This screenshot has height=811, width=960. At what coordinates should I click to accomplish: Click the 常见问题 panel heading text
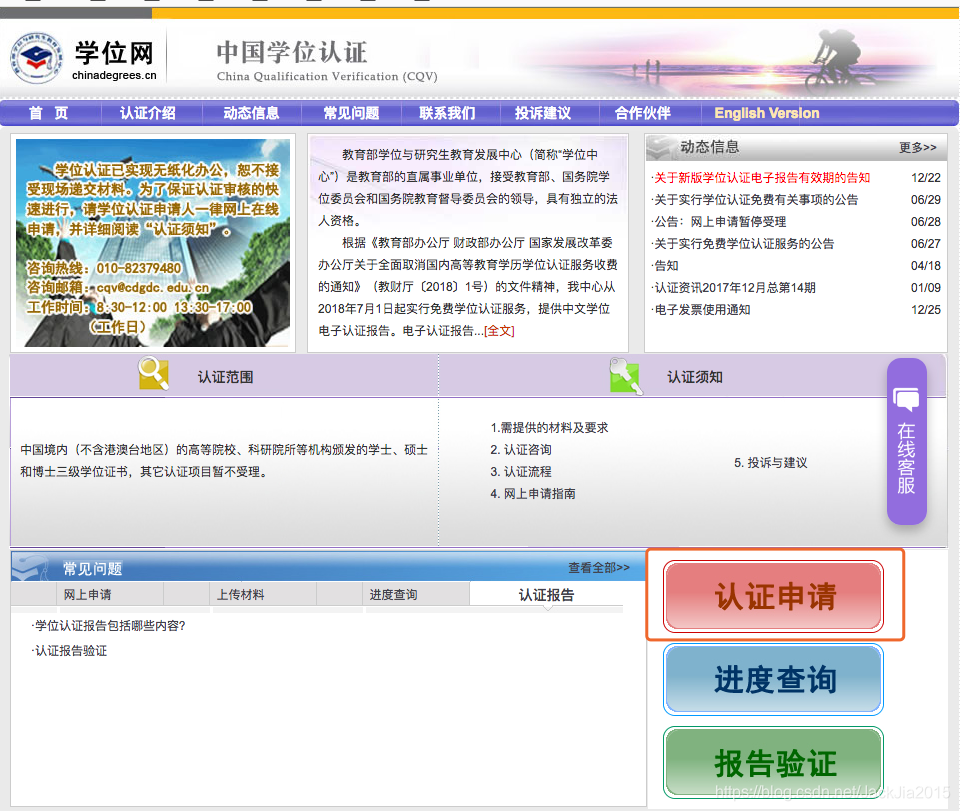point(92,569)
